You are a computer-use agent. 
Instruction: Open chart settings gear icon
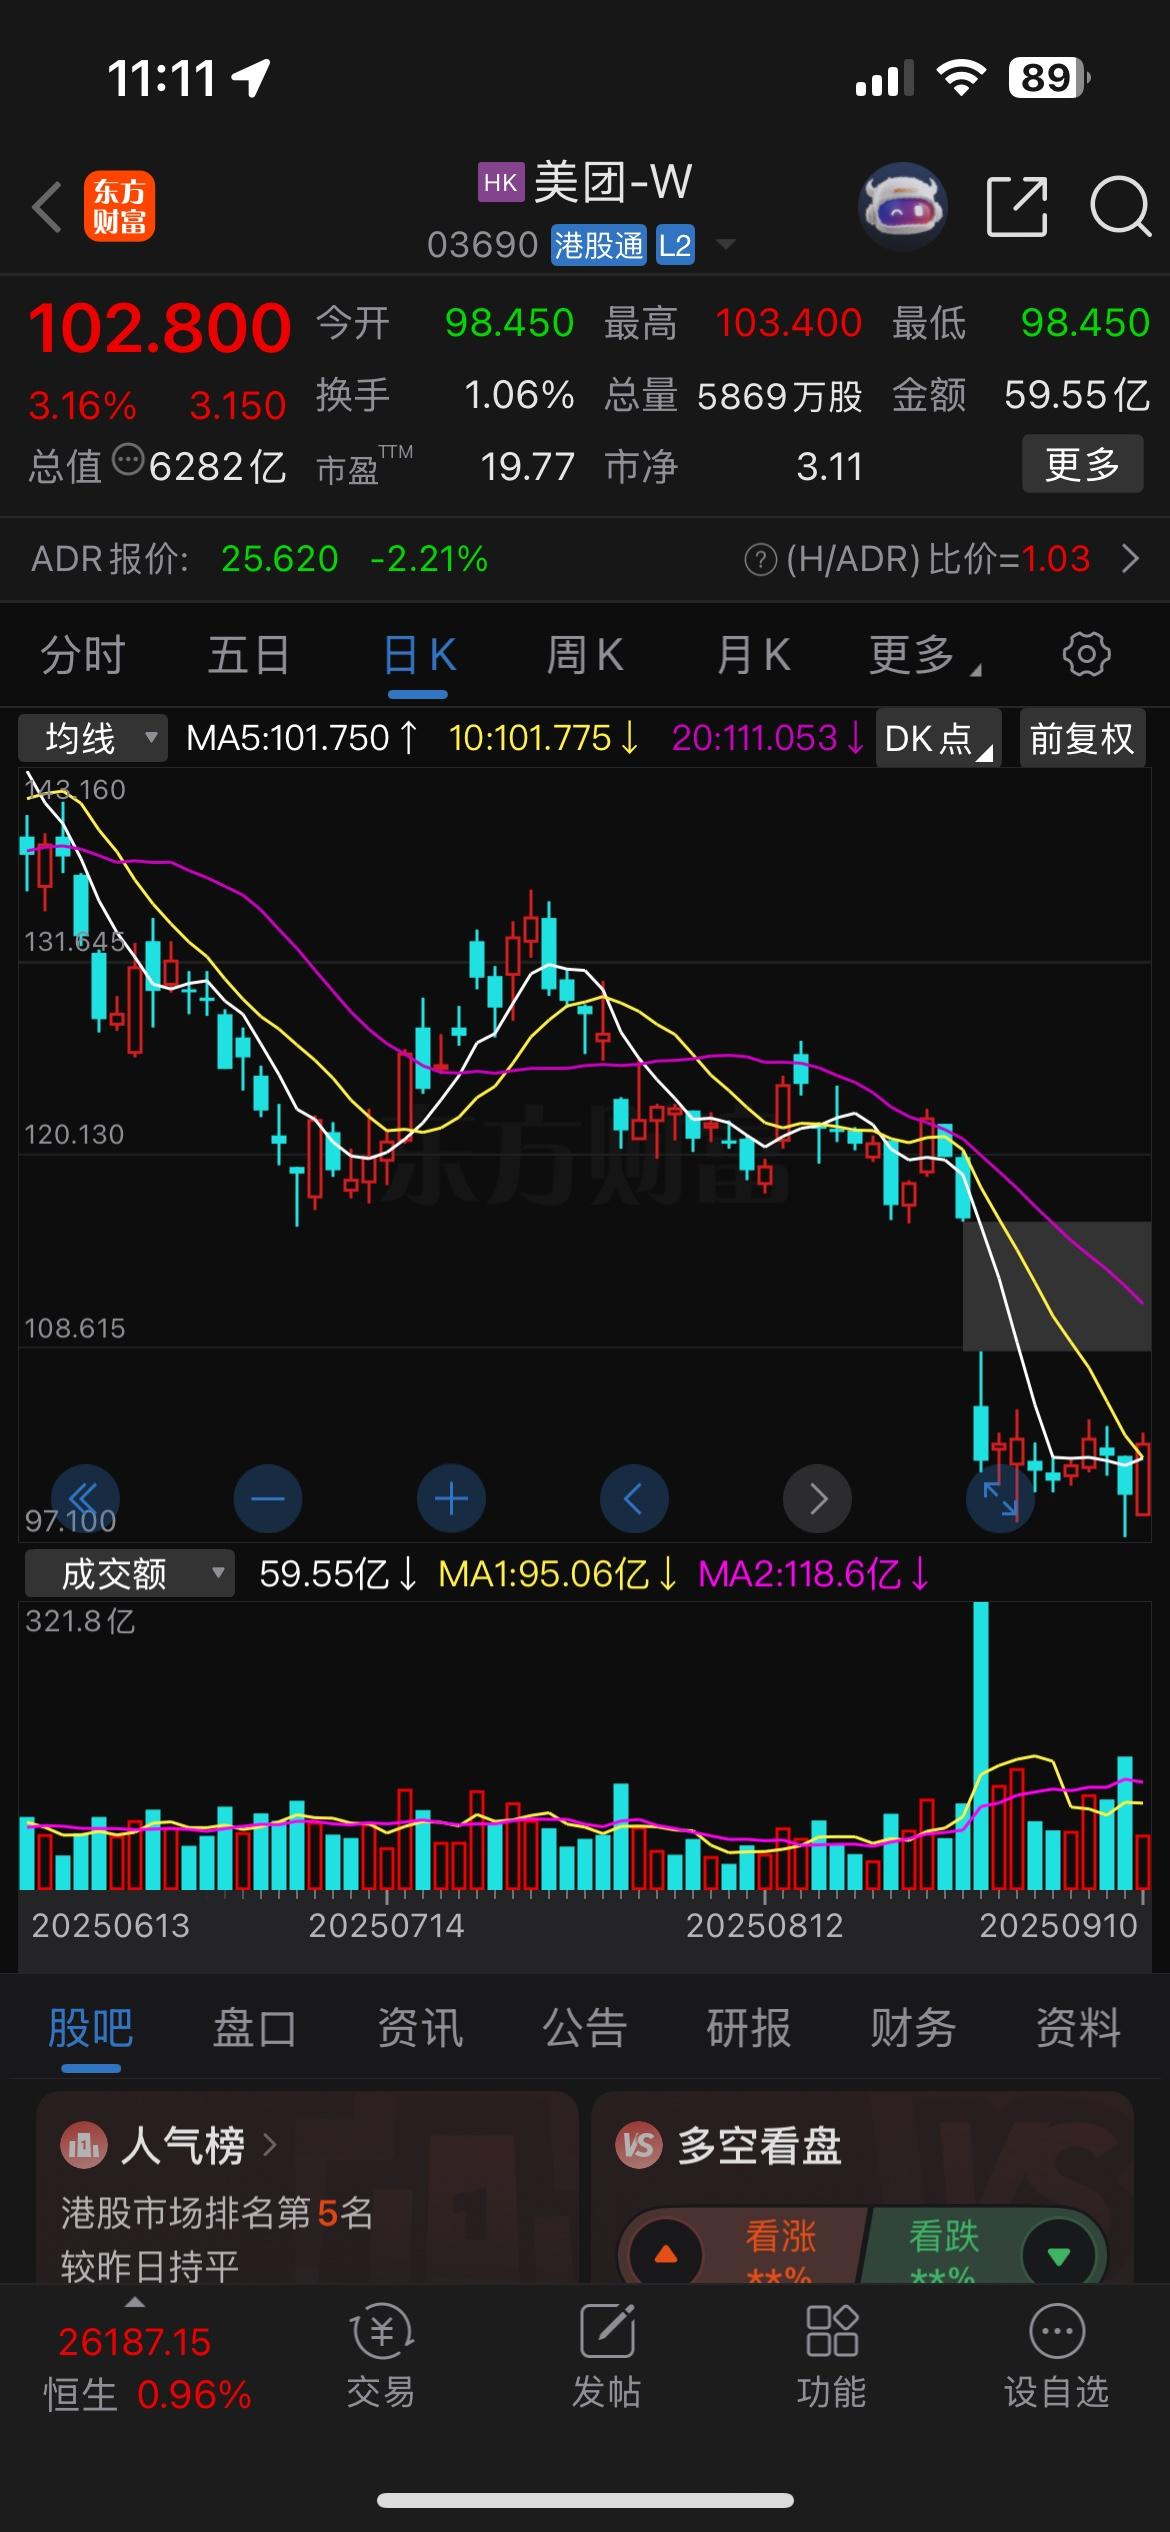[x=1086, y=655]
